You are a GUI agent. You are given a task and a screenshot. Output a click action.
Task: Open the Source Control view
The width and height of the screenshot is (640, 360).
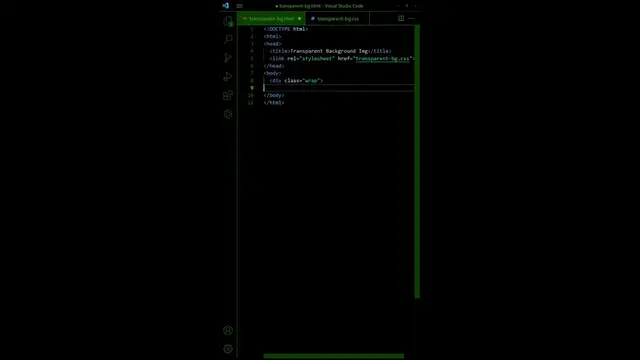click(x=228, y=58)
